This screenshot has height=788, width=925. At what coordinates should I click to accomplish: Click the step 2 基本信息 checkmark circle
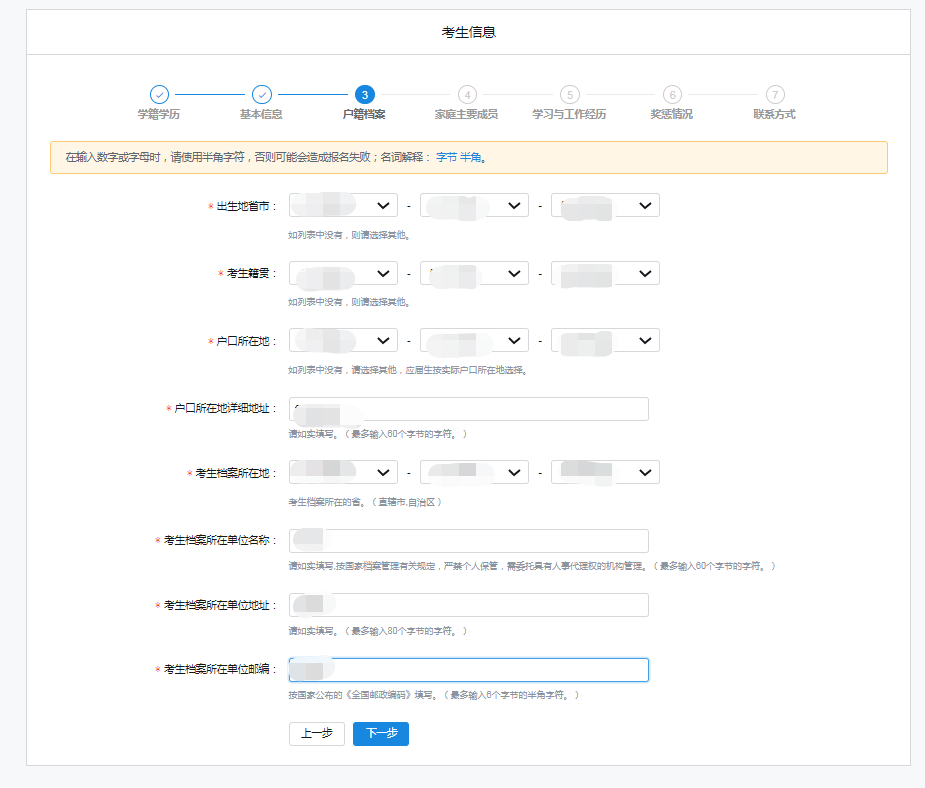[261, 94]
